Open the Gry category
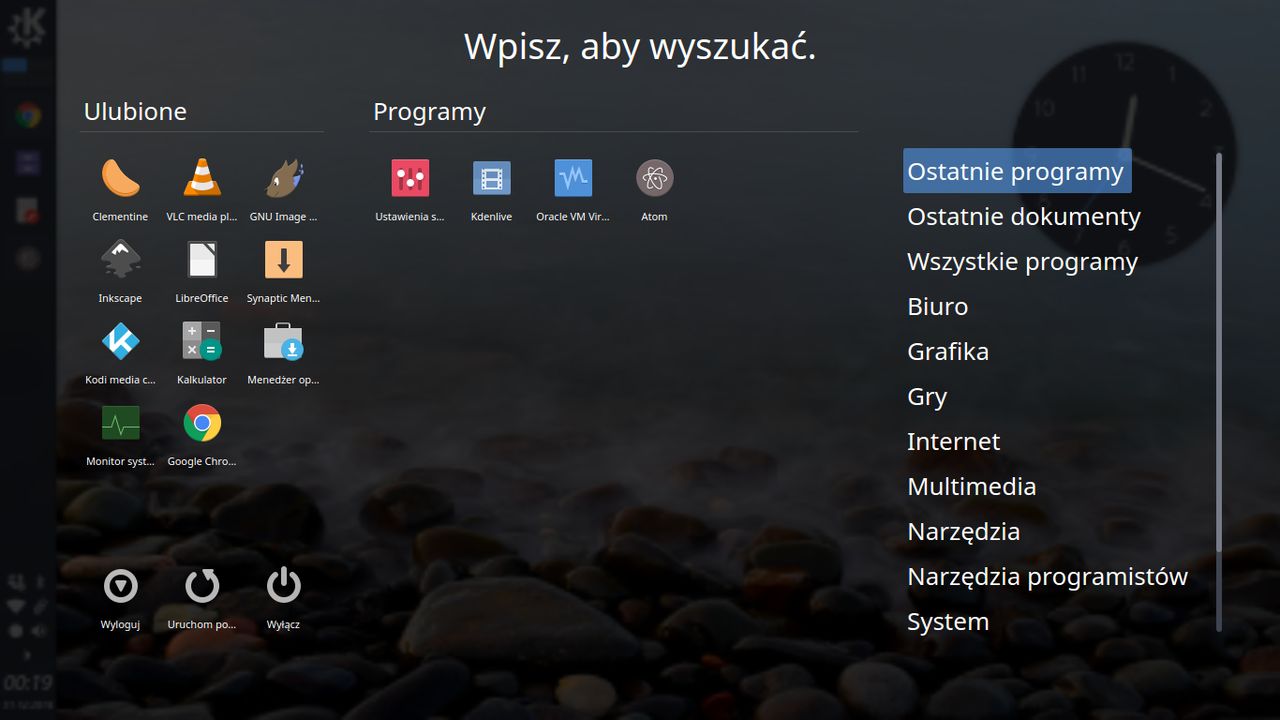 (927, 397)
